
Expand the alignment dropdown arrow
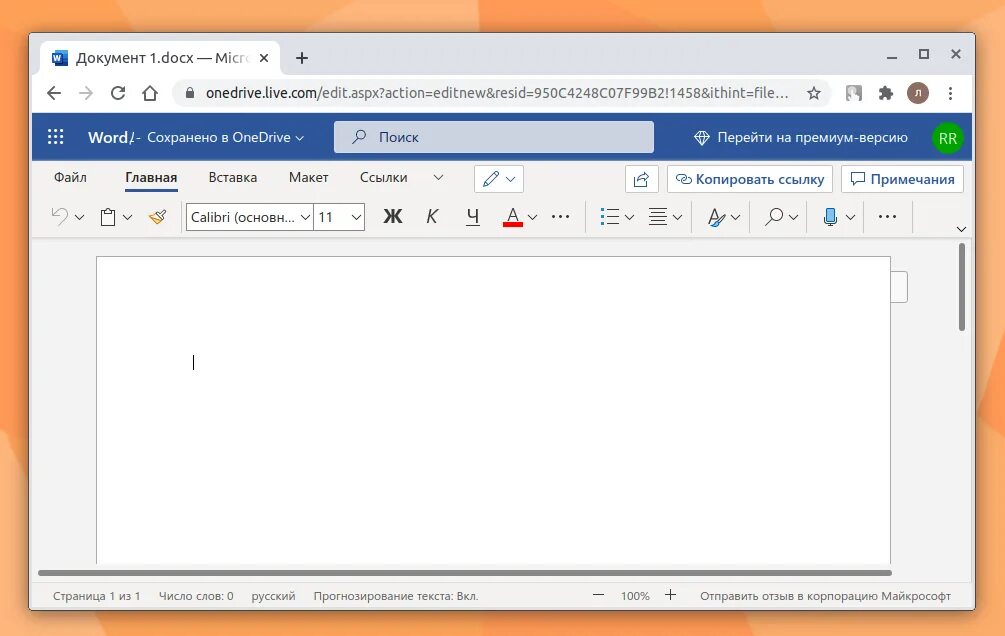tap(677, 217)
